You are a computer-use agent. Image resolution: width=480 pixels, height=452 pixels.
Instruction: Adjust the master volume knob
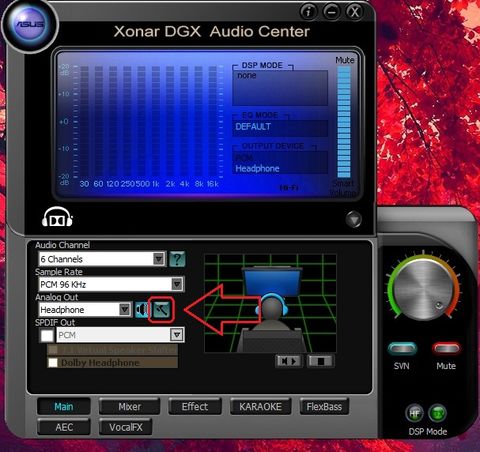(423, 289)
